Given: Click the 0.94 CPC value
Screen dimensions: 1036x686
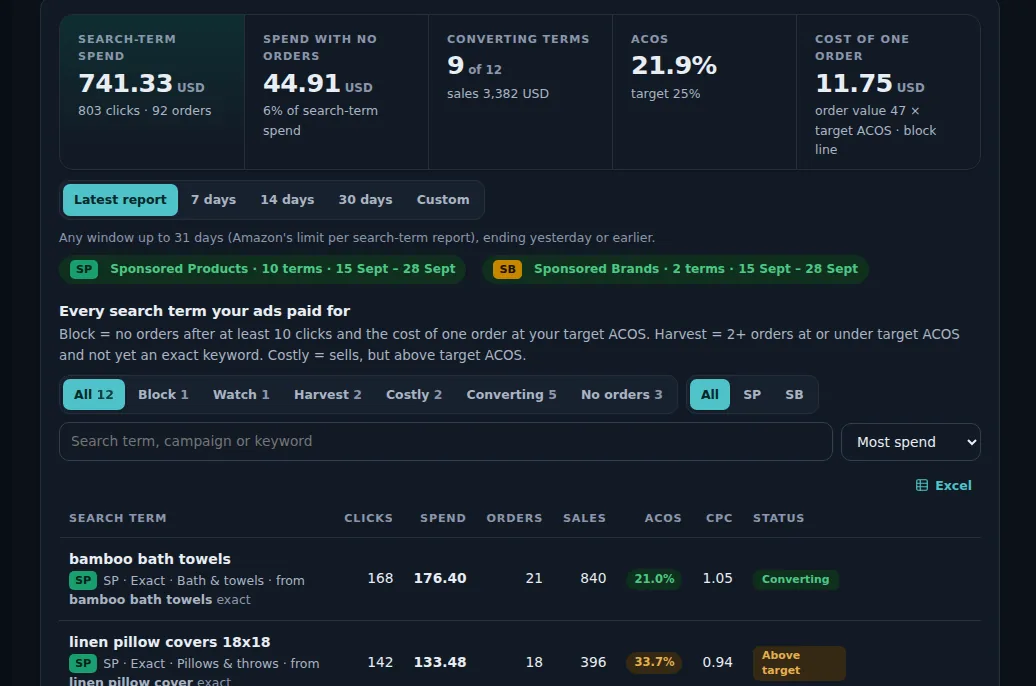Looking at the screenshot, I should point(718,662).
